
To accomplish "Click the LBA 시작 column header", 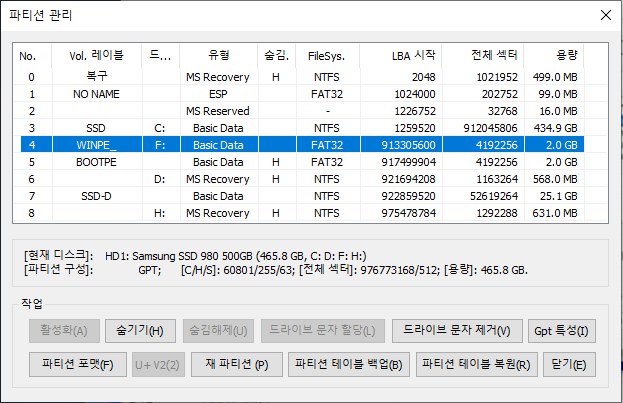I will [400, 56].
